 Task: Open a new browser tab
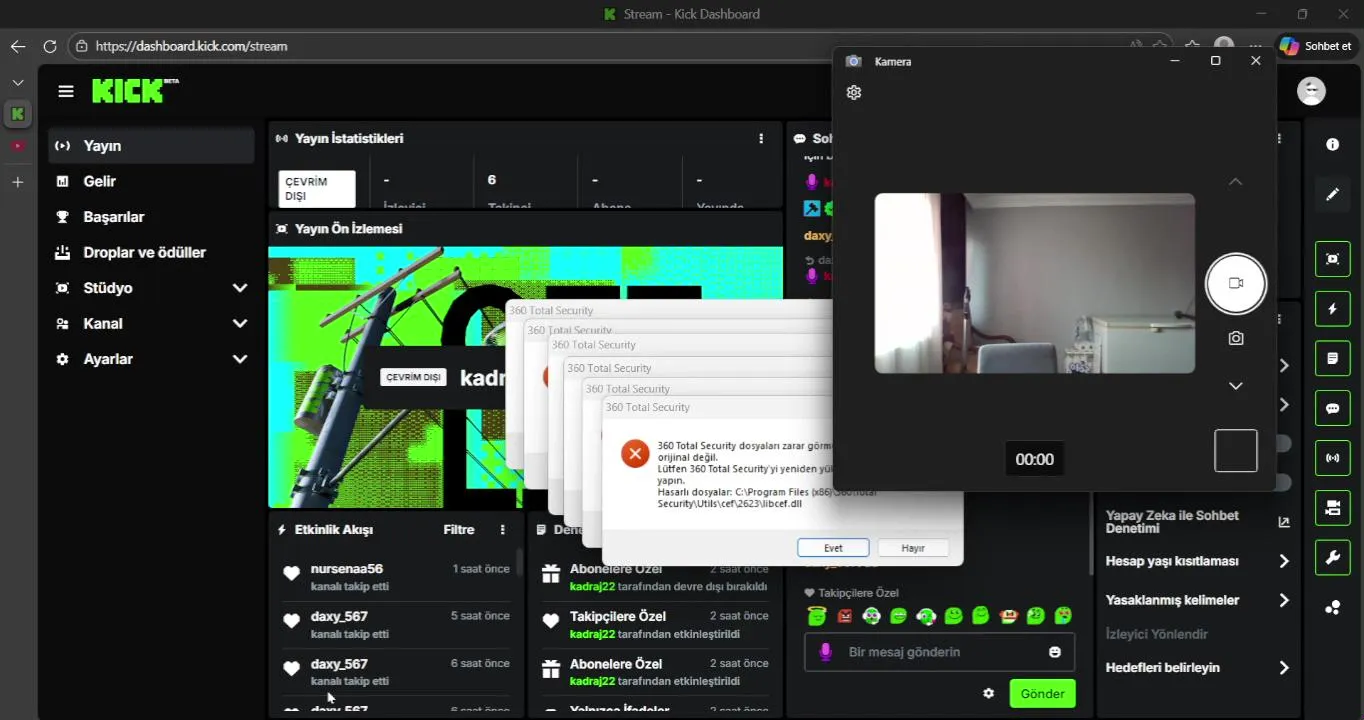coord(17,182)
